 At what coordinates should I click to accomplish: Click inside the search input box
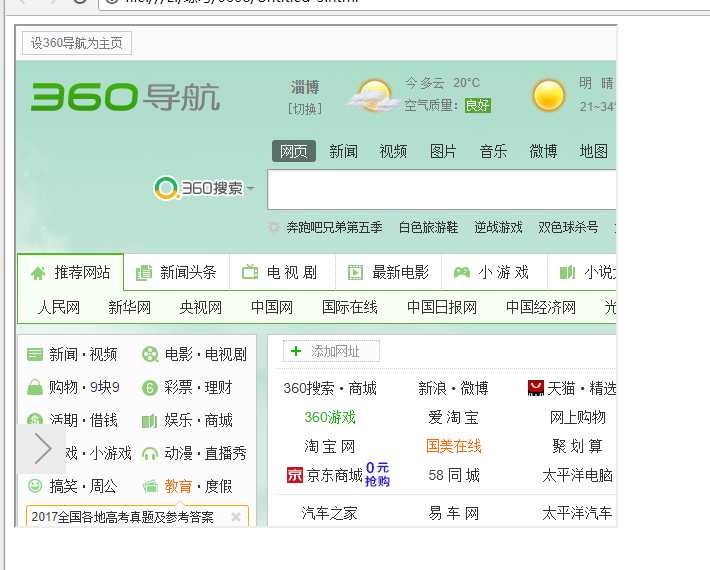441,190
